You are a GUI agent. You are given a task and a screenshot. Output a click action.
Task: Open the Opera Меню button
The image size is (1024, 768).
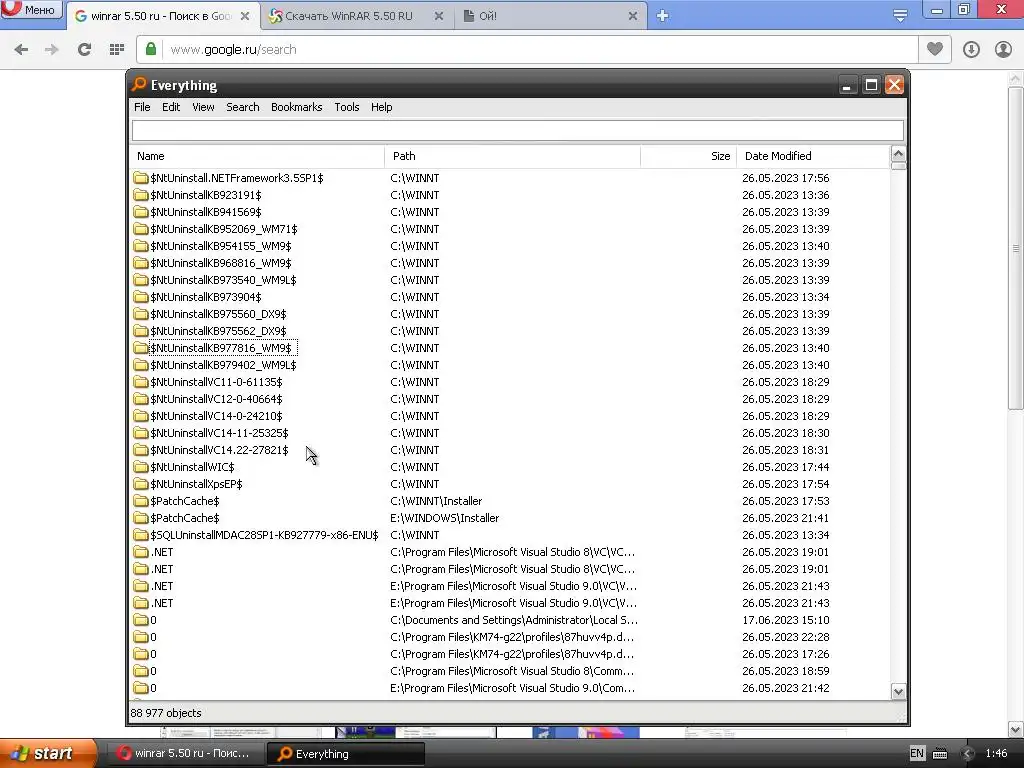tap(31, 9)
